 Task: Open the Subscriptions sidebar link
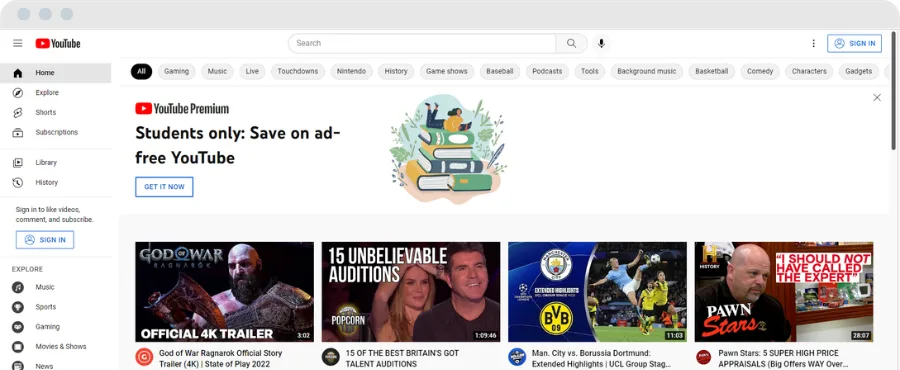pyautogui.click(x=56, y=133)
